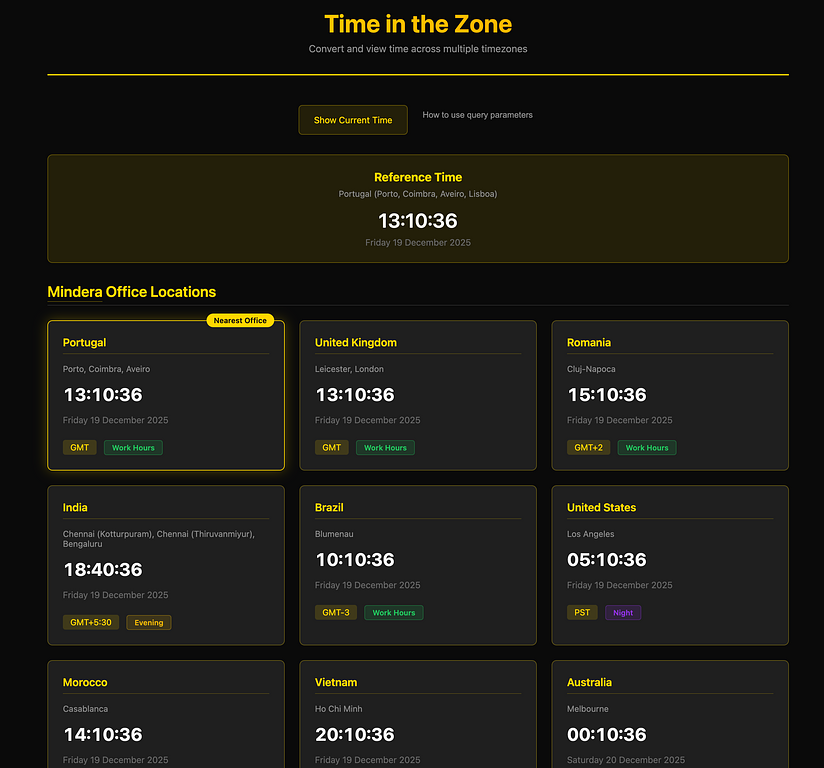Screen dimensions: 824x768
Task: Click the PST timezone badge
Action: [x=582, y=613]
